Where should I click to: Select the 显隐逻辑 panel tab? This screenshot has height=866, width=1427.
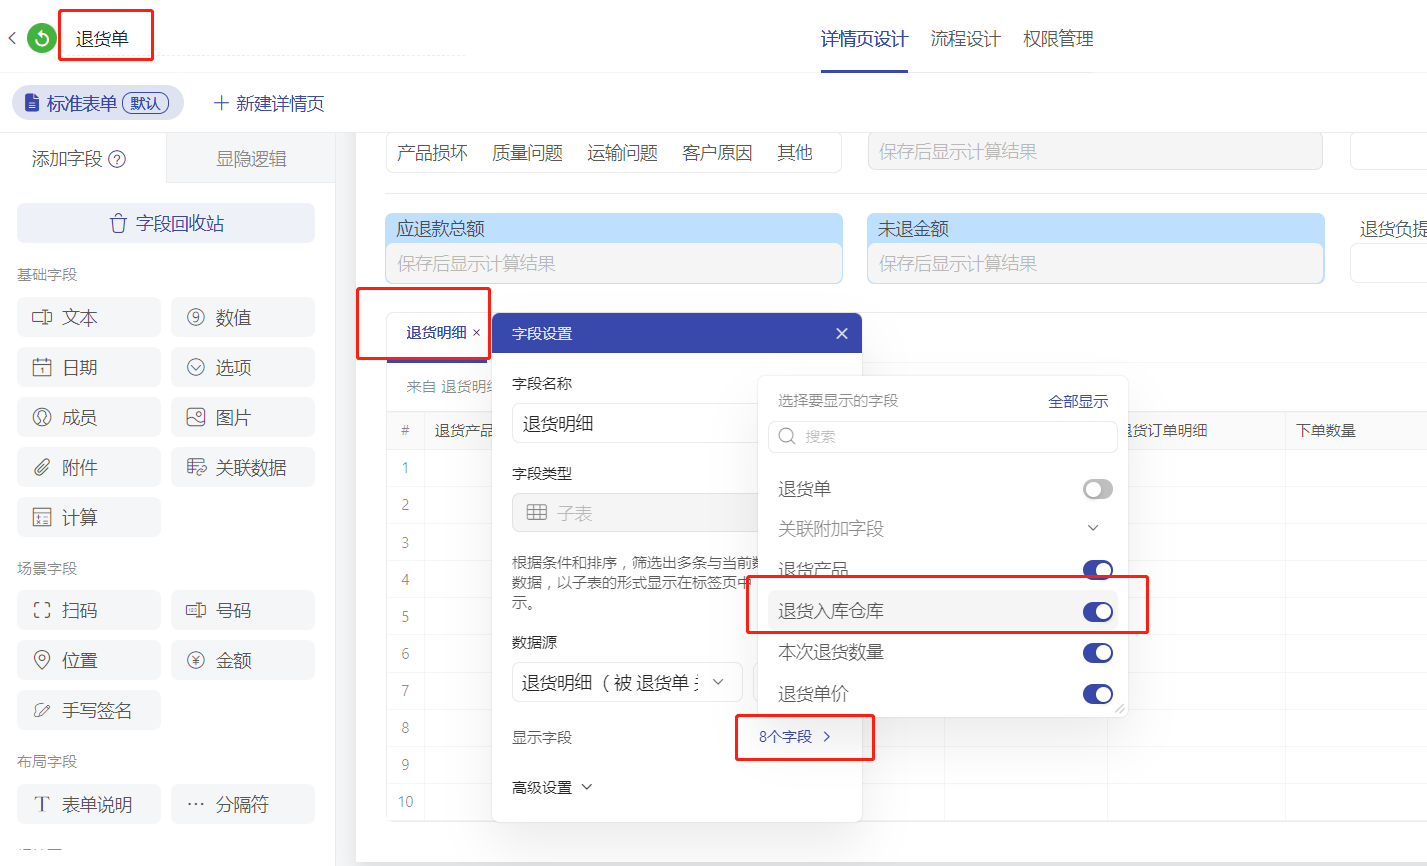tap(251, 158)
